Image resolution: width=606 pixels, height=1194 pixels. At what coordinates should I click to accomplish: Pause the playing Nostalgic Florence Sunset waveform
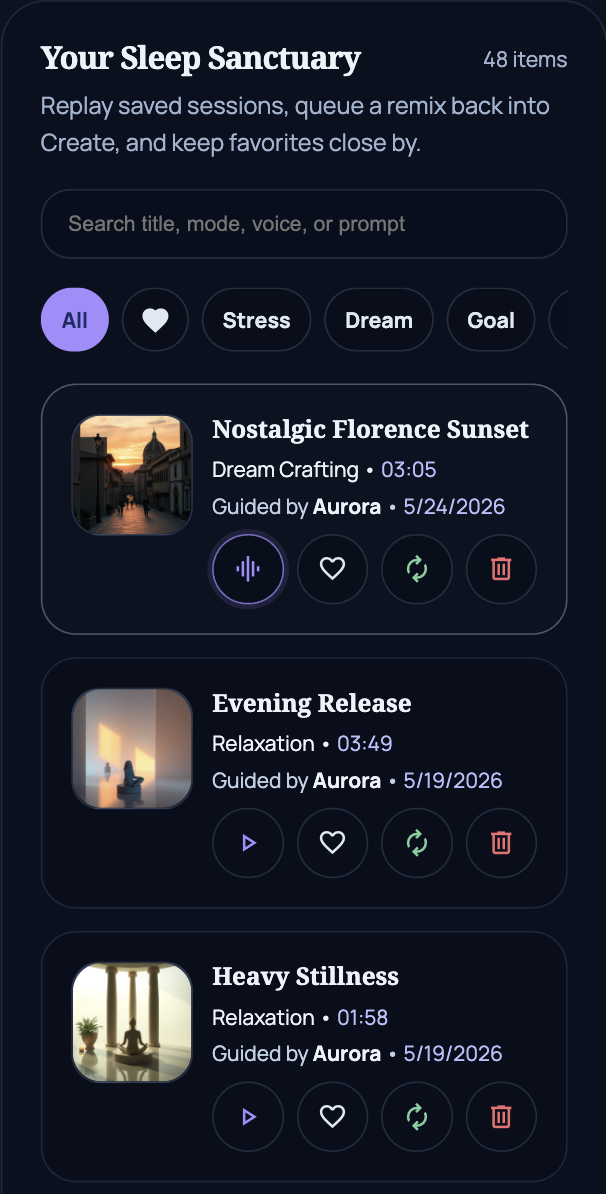pos(248,569)
